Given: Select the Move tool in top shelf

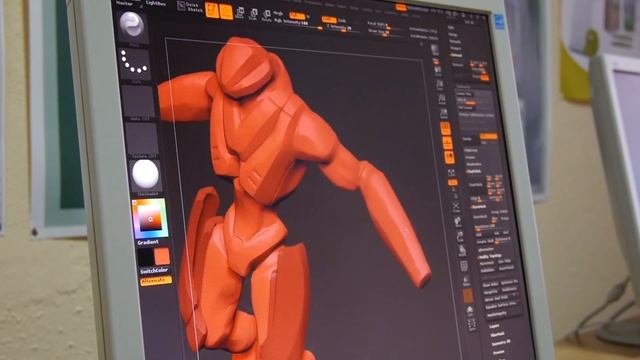Looking at the screenshot, I should tap(240, 13).
